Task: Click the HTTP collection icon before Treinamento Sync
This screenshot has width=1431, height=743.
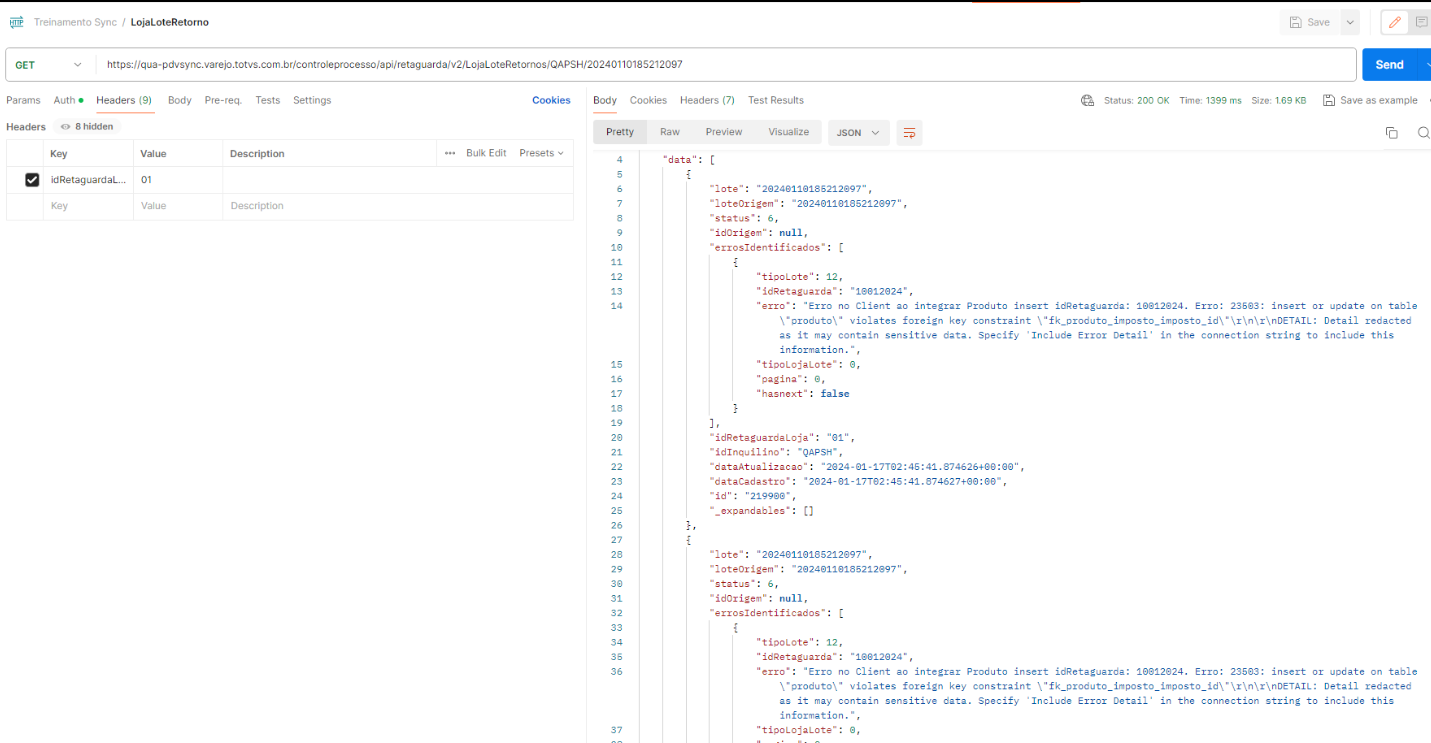Action: click(16, 22)
